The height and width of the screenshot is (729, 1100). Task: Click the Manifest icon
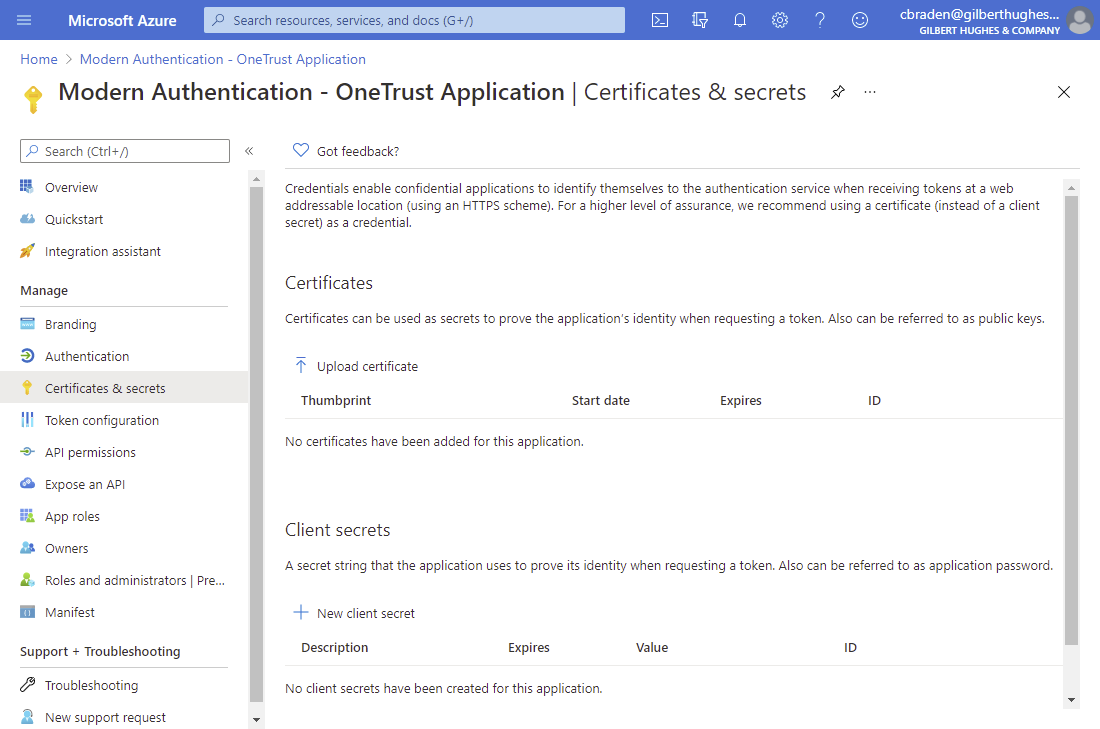[27, 612]
